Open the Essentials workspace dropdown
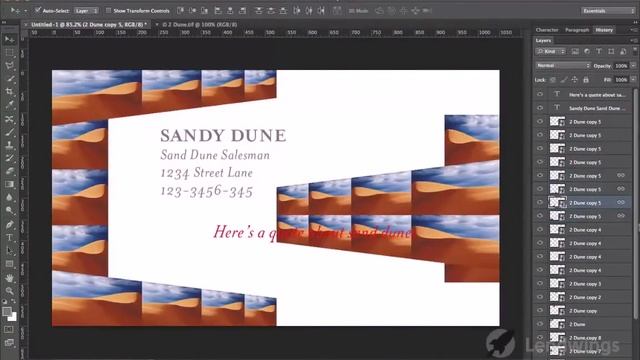The width and height of the screenshot is (640, 360). (x=608, y=11)
